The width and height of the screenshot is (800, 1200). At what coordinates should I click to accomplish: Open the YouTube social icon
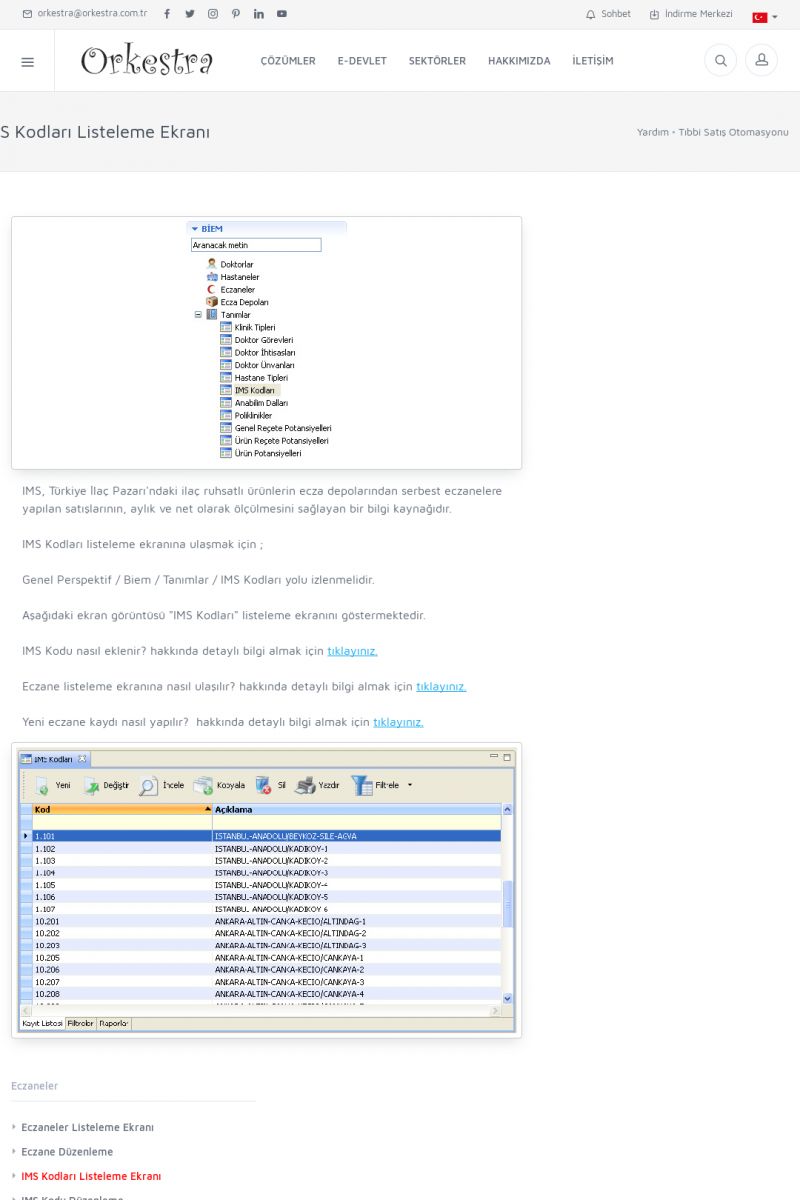[282, 14]
